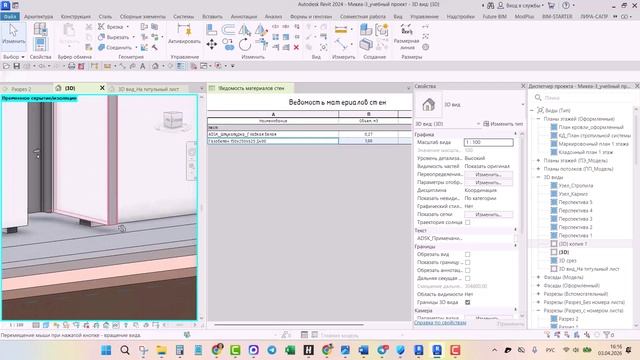Click Изменить next to Параметры отображения
Screen dimensions: 640x360
(x=488, y=182)
